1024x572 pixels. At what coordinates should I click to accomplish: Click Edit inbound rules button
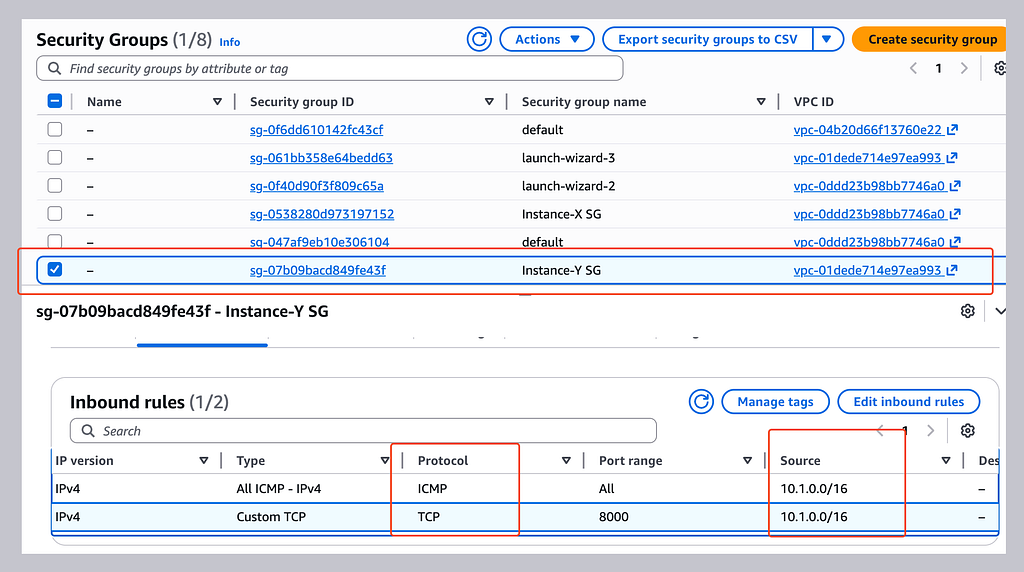[908, 402]
